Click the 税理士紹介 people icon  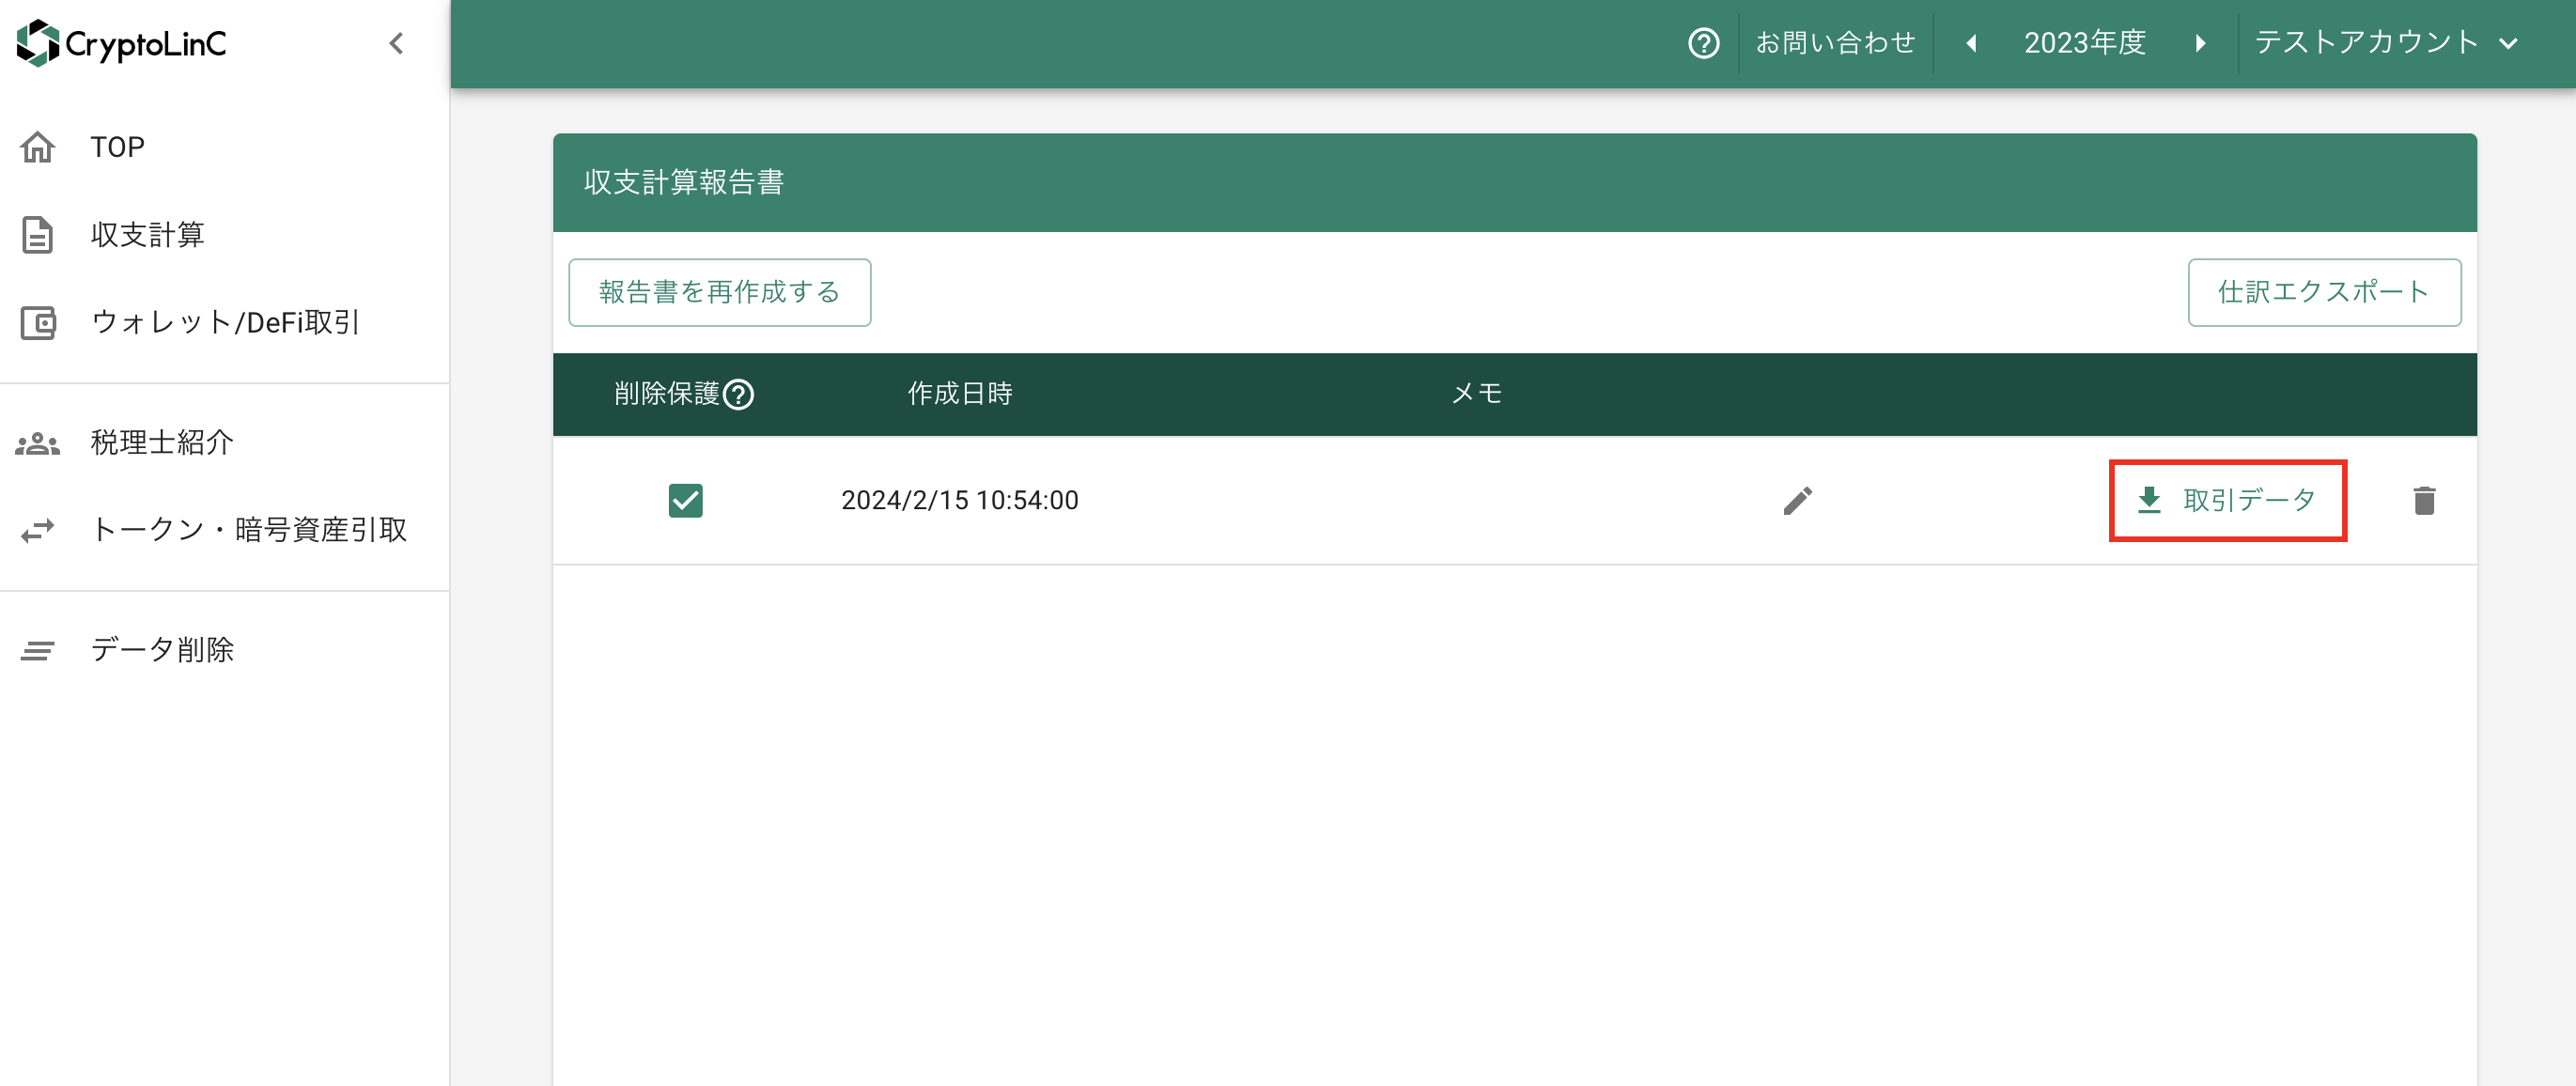(38, 443)
